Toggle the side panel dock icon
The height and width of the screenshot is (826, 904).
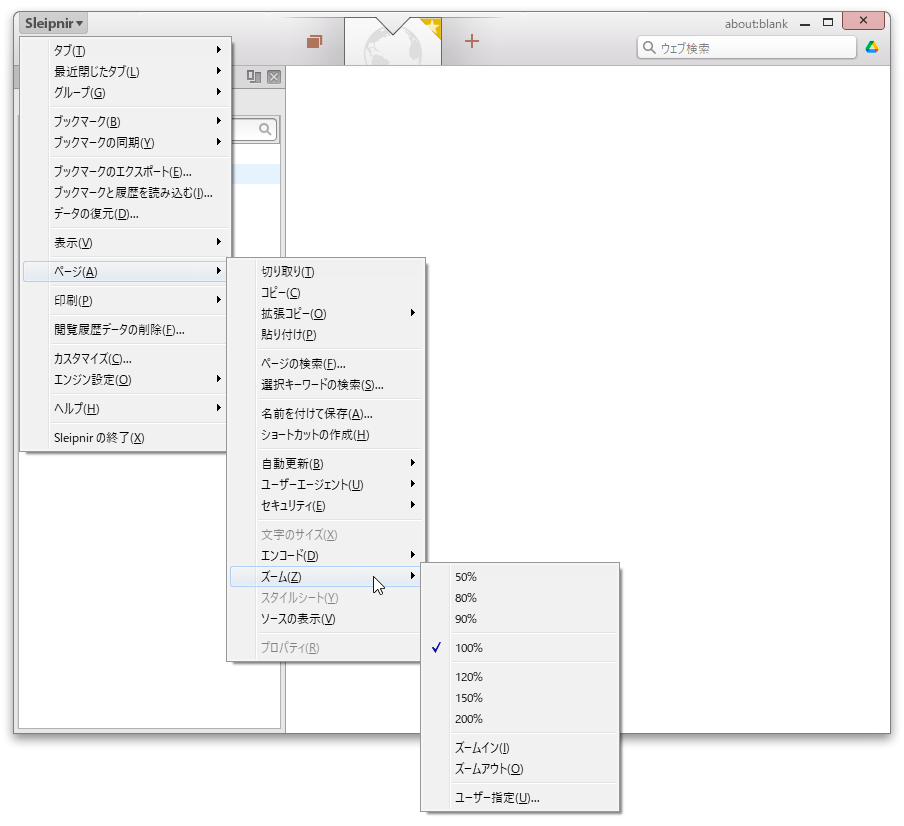click(x=254, y=77)
